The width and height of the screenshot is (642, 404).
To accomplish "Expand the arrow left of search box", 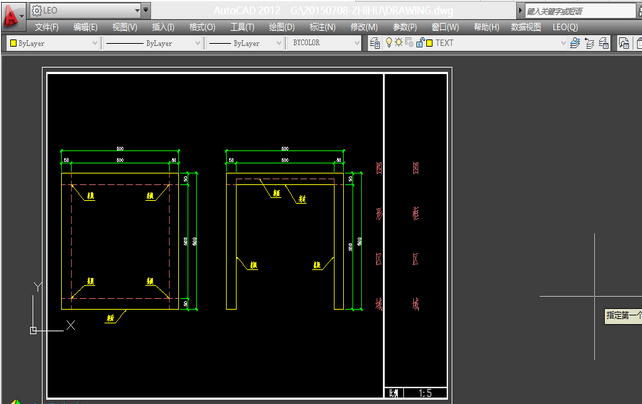I will [x=520, y=11].
